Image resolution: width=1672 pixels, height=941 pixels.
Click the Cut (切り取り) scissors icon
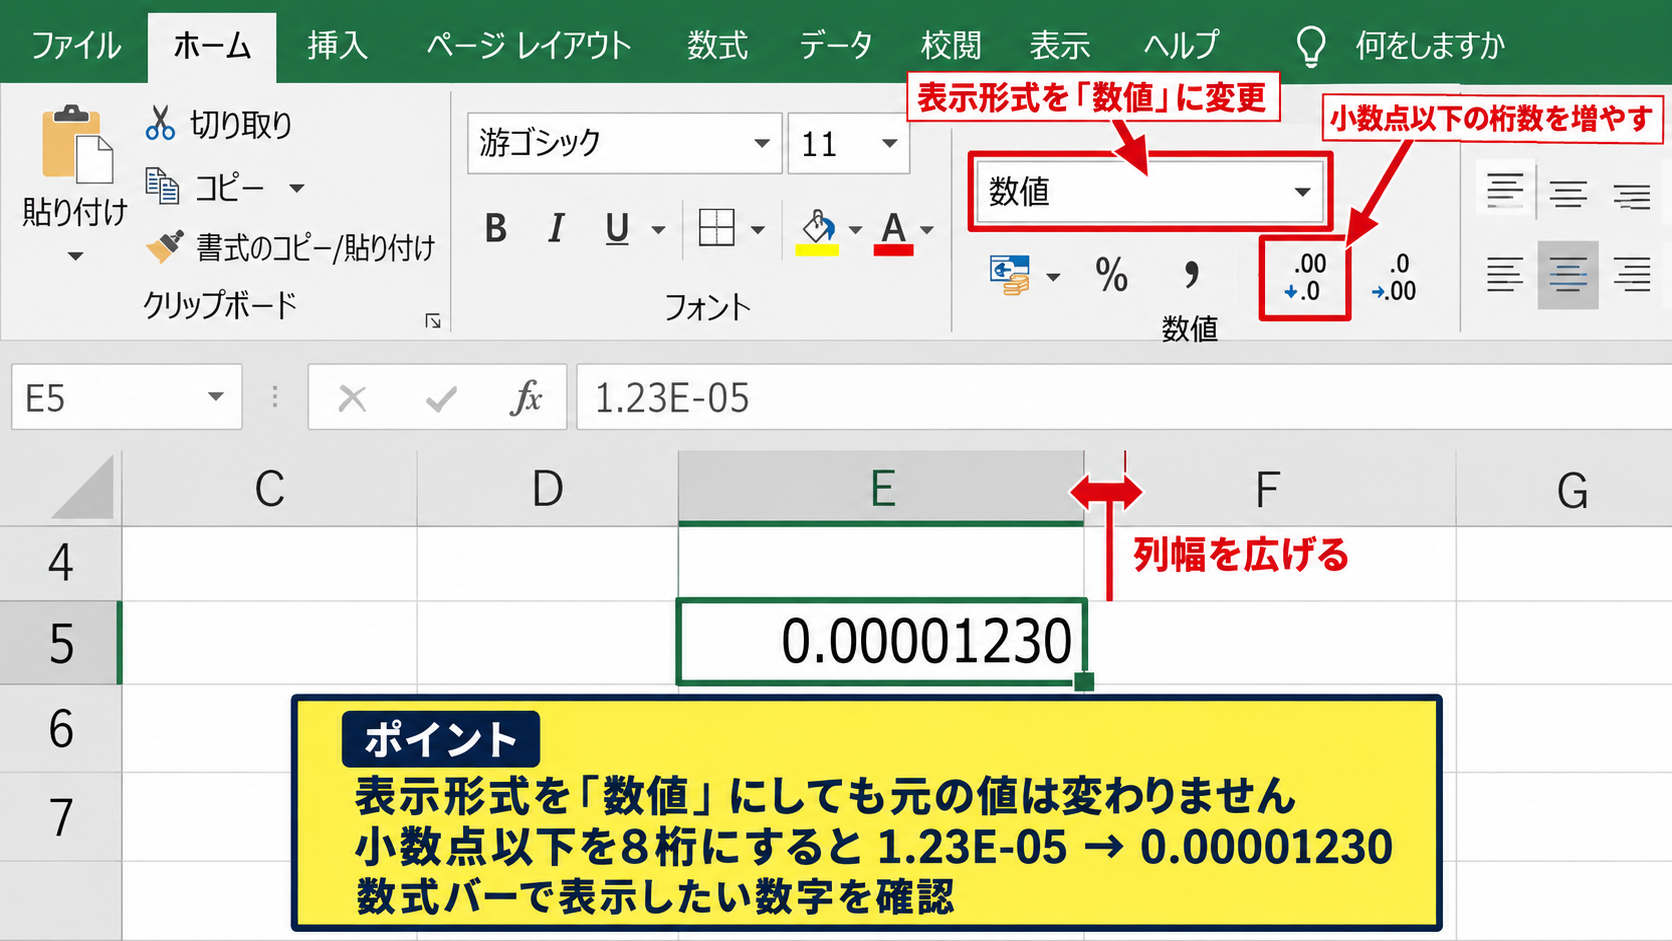coord(160,124)
